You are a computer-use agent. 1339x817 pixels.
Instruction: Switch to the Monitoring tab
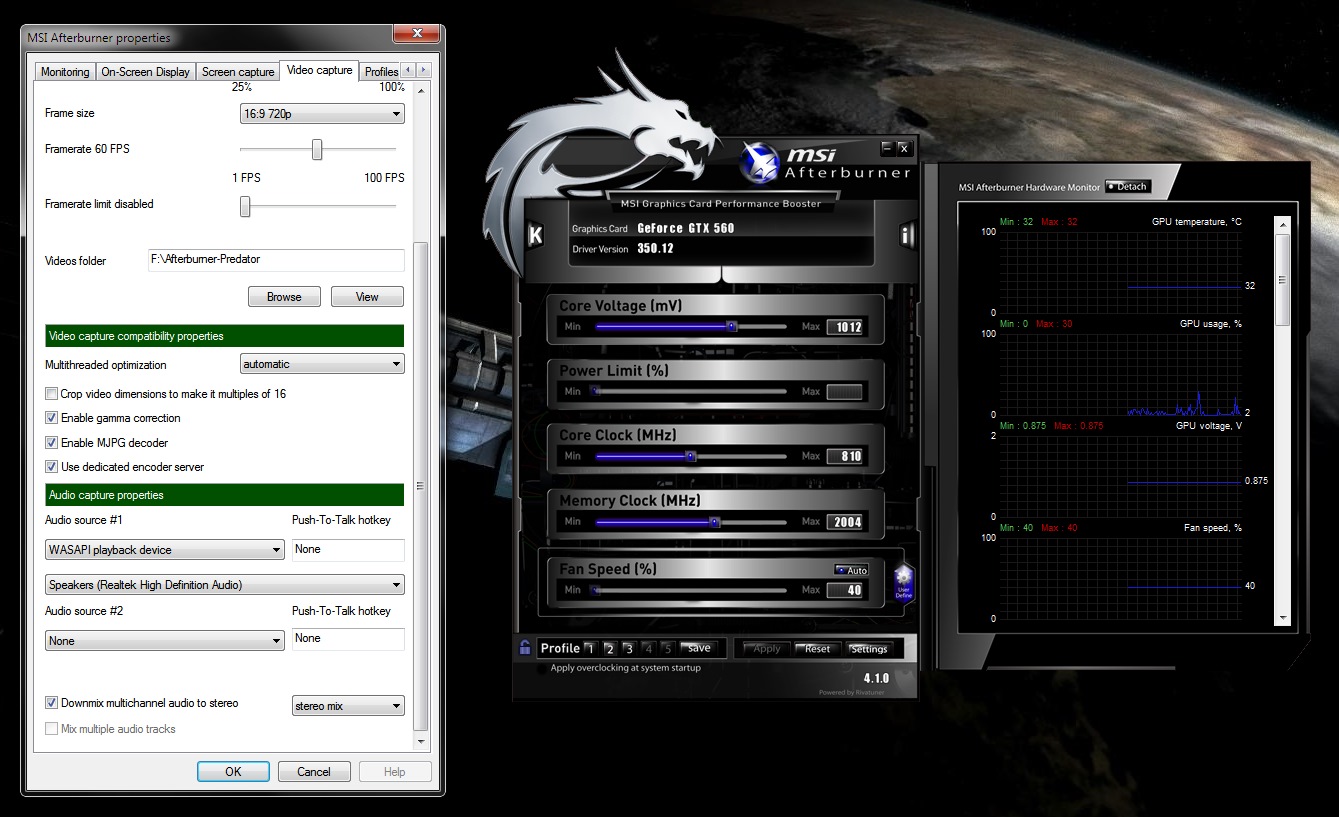click(x=65, y=72)
